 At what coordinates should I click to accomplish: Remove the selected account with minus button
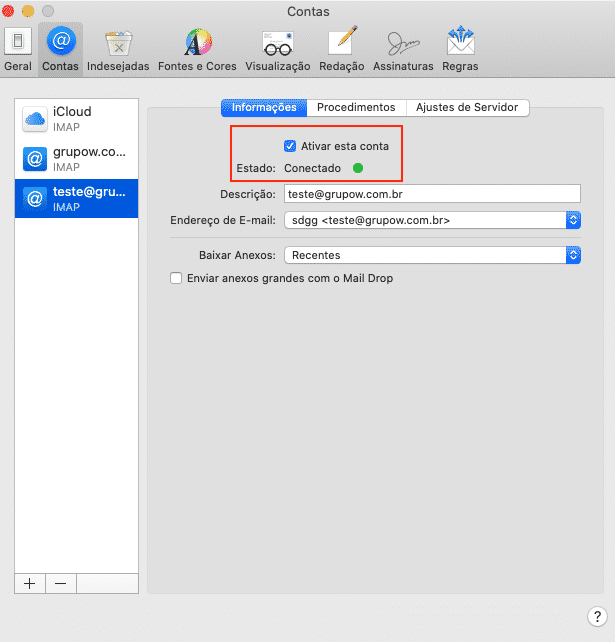click(x=61, y=583)
